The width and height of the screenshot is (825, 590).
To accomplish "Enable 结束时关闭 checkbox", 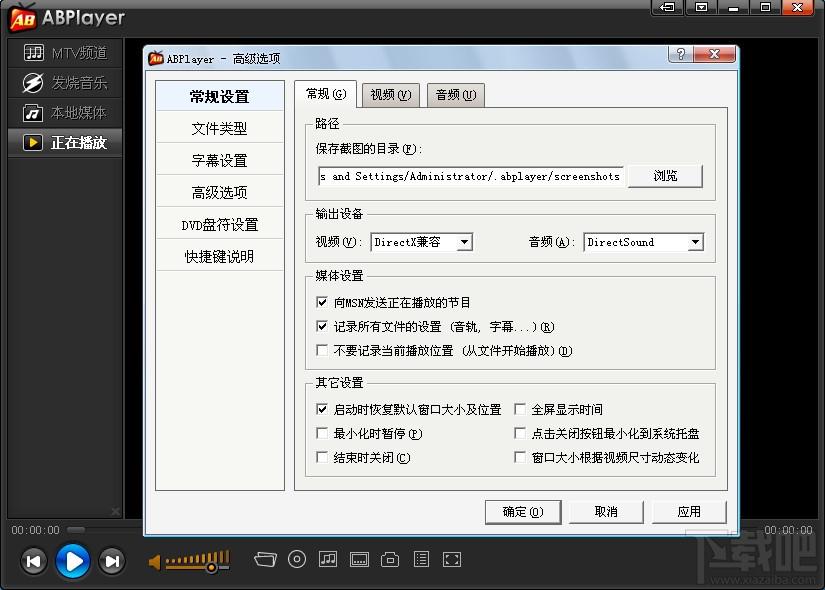I will tap(322, 457).
